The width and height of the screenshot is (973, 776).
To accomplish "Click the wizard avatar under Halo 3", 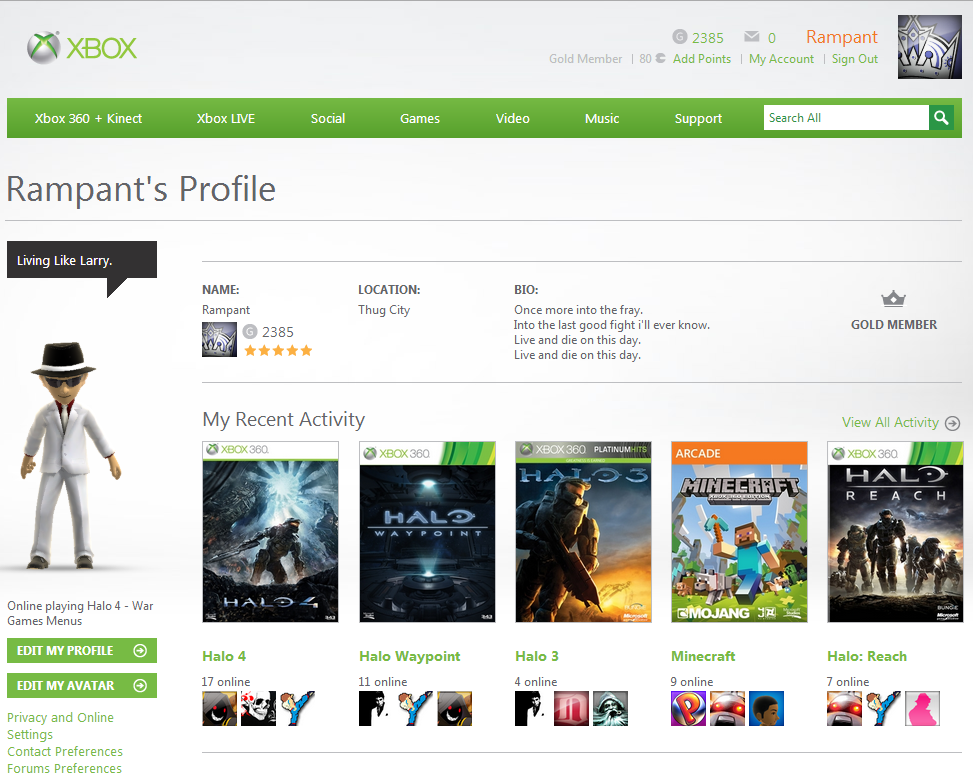I will click(610, 708).
